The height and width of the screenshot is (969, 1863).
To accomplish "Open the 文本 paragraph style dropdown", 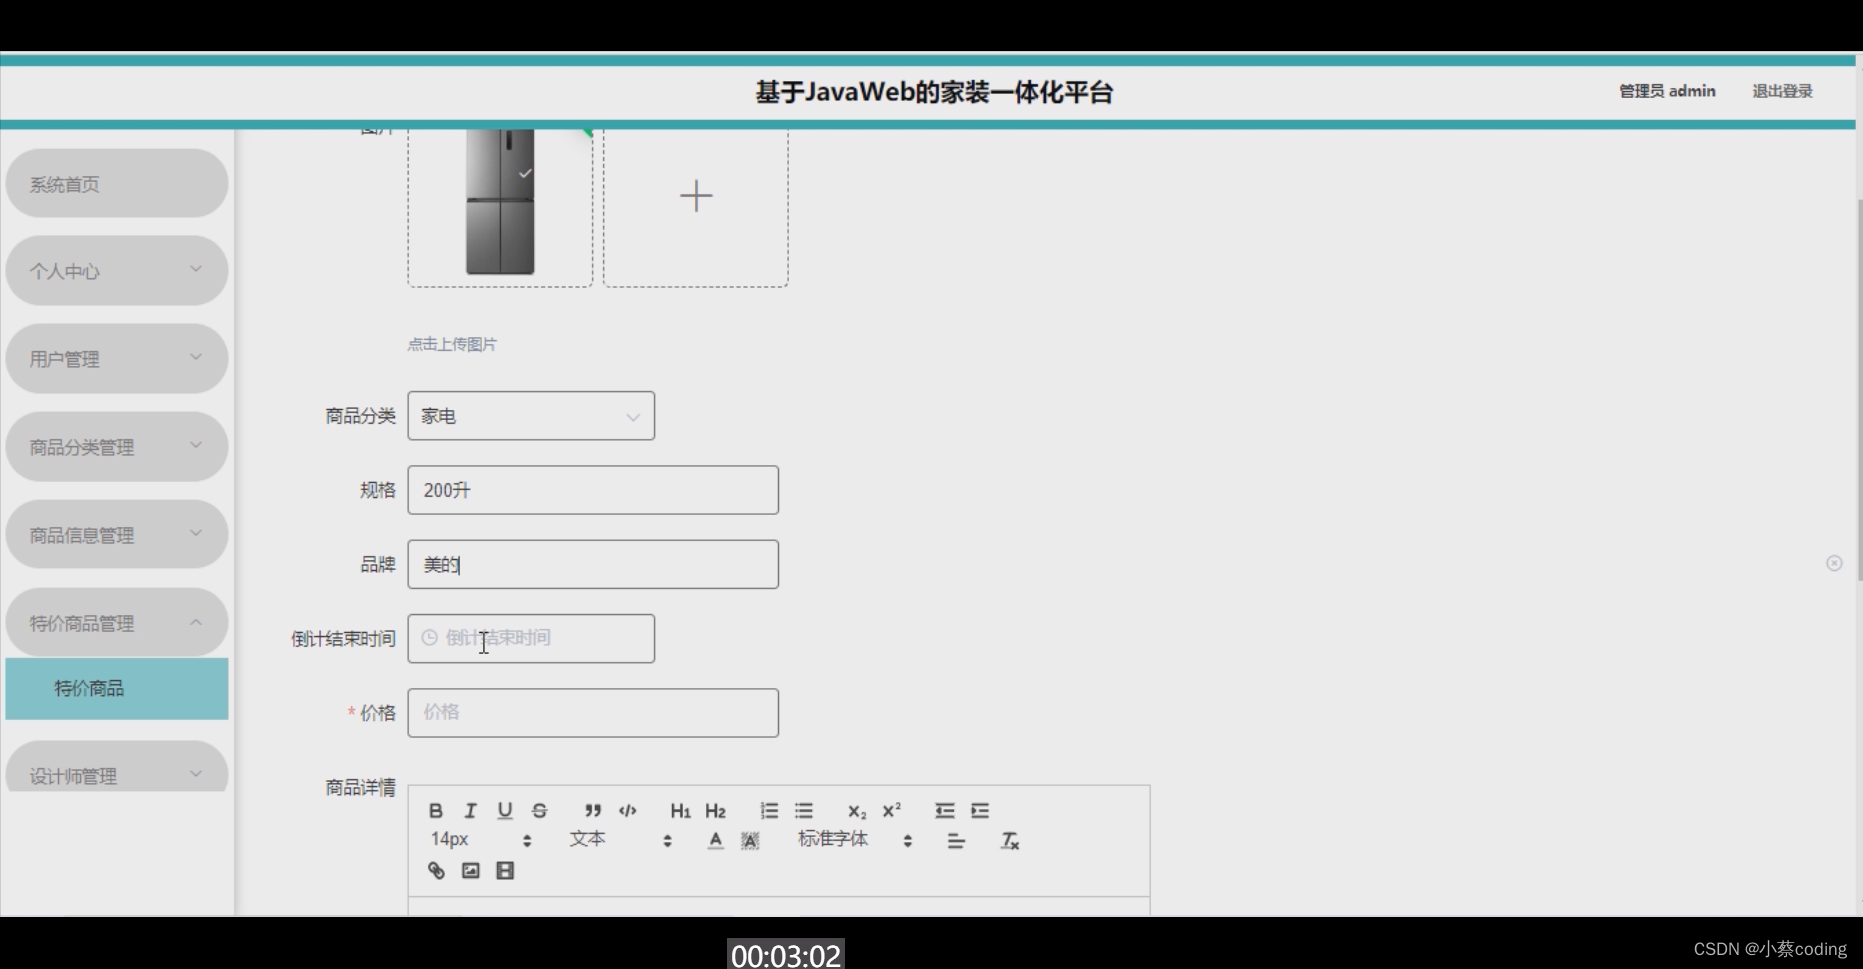I will click(620, 840).
